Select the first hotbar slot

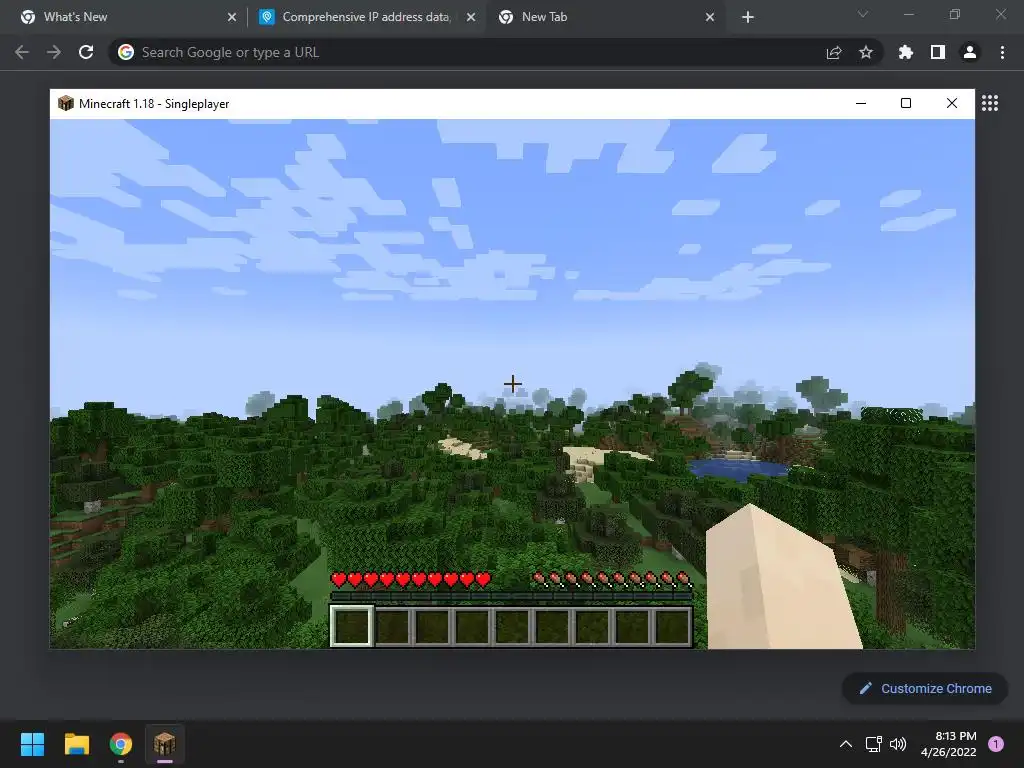tap(352, 626)
